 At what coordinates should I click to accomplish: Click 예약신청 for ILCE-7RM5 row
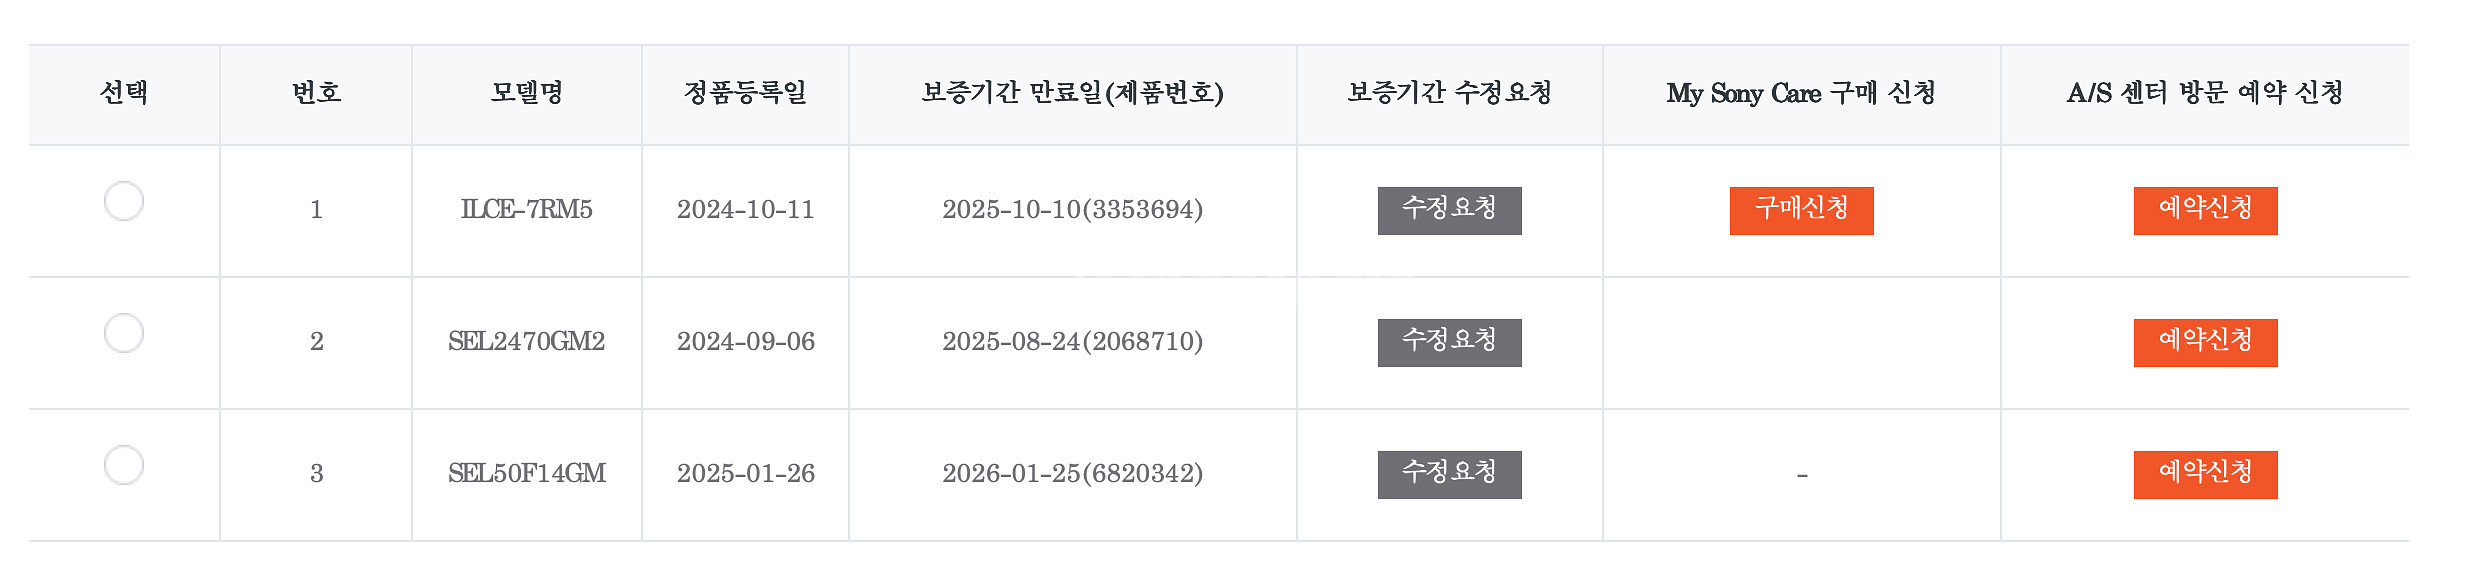(2205, 210)
